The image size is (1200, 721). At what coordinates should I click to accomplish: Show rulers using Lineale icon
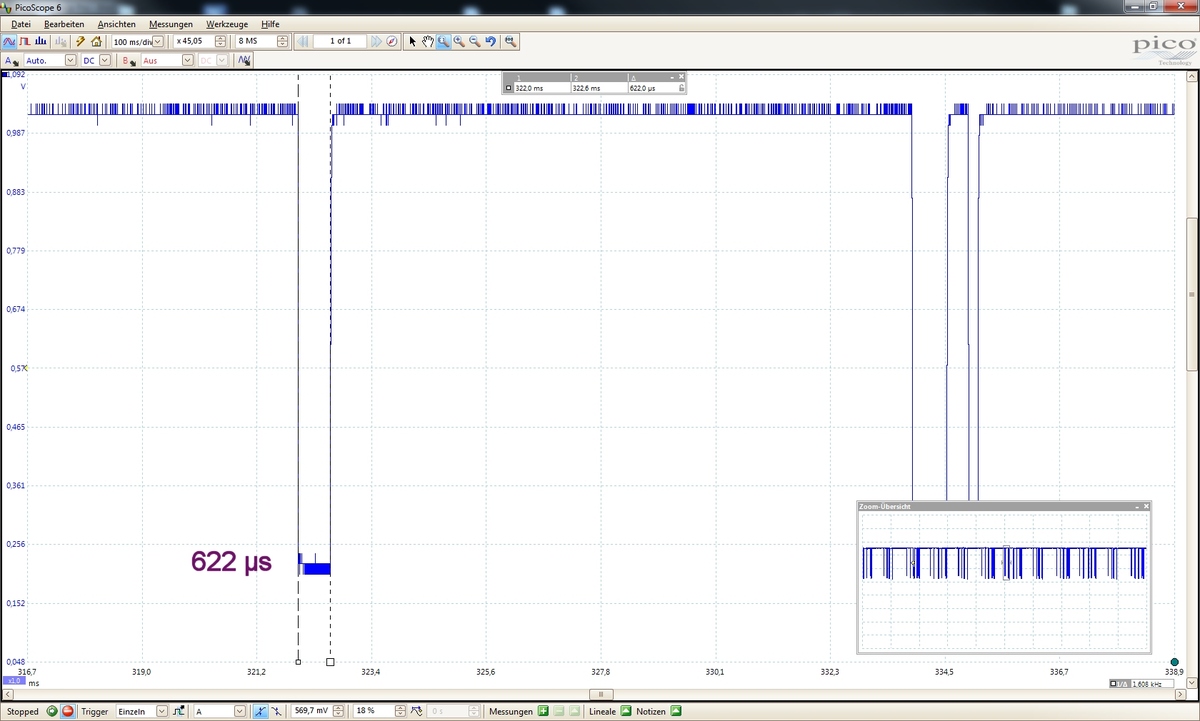(x=626, y=711)
